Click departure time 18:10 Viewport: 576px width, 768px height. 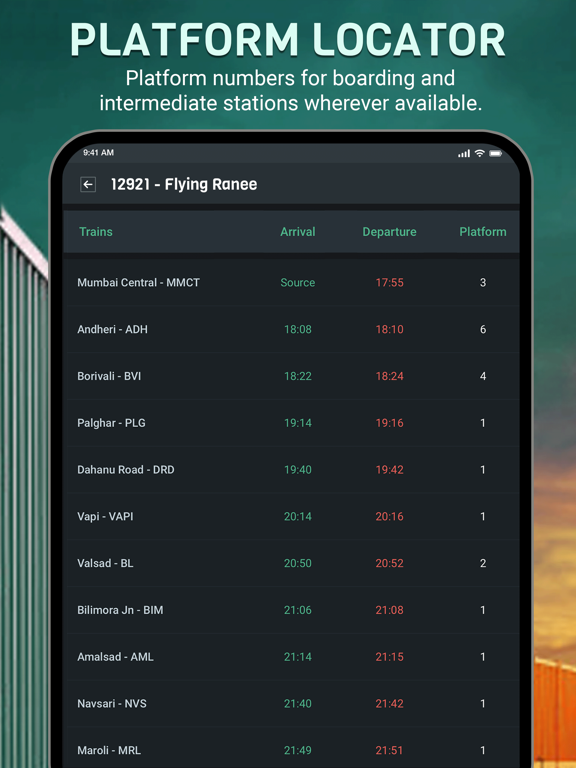coord(389,329)
